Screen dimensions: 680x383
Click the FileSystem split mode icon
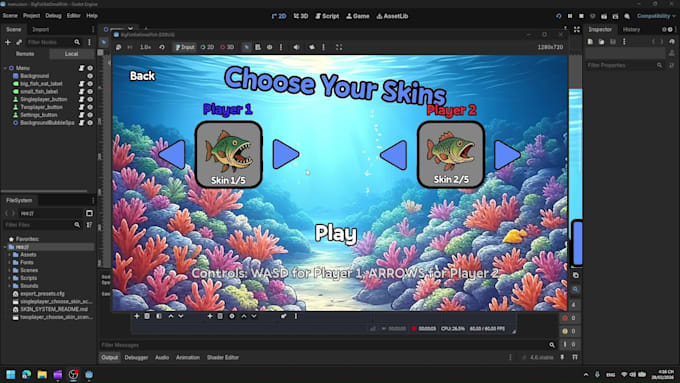tap(89, 213)
